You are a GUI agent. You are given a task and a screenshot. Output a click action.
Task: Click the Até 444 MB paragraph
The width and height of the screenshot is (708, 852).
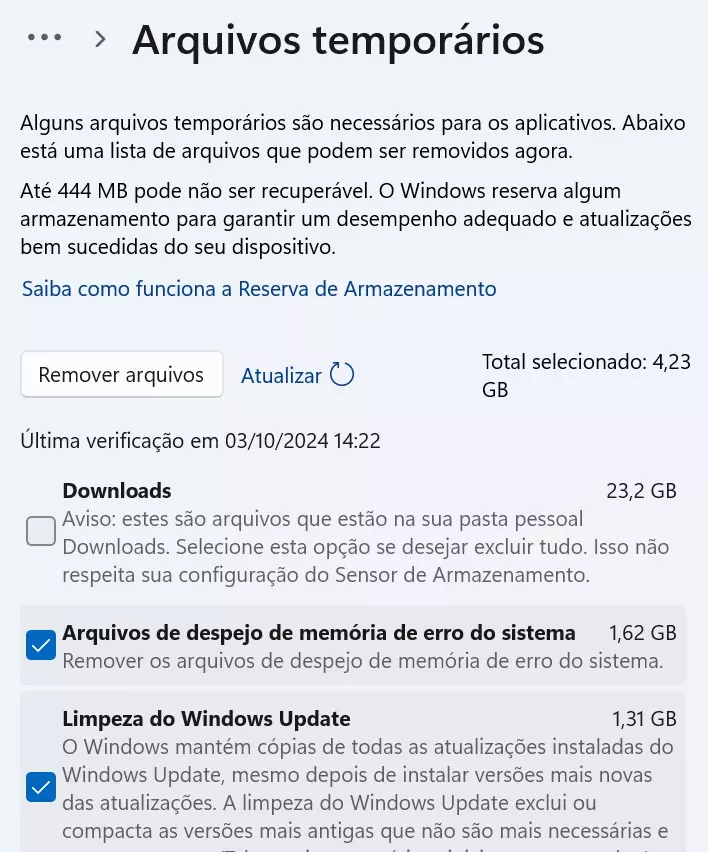coord(356,219)
